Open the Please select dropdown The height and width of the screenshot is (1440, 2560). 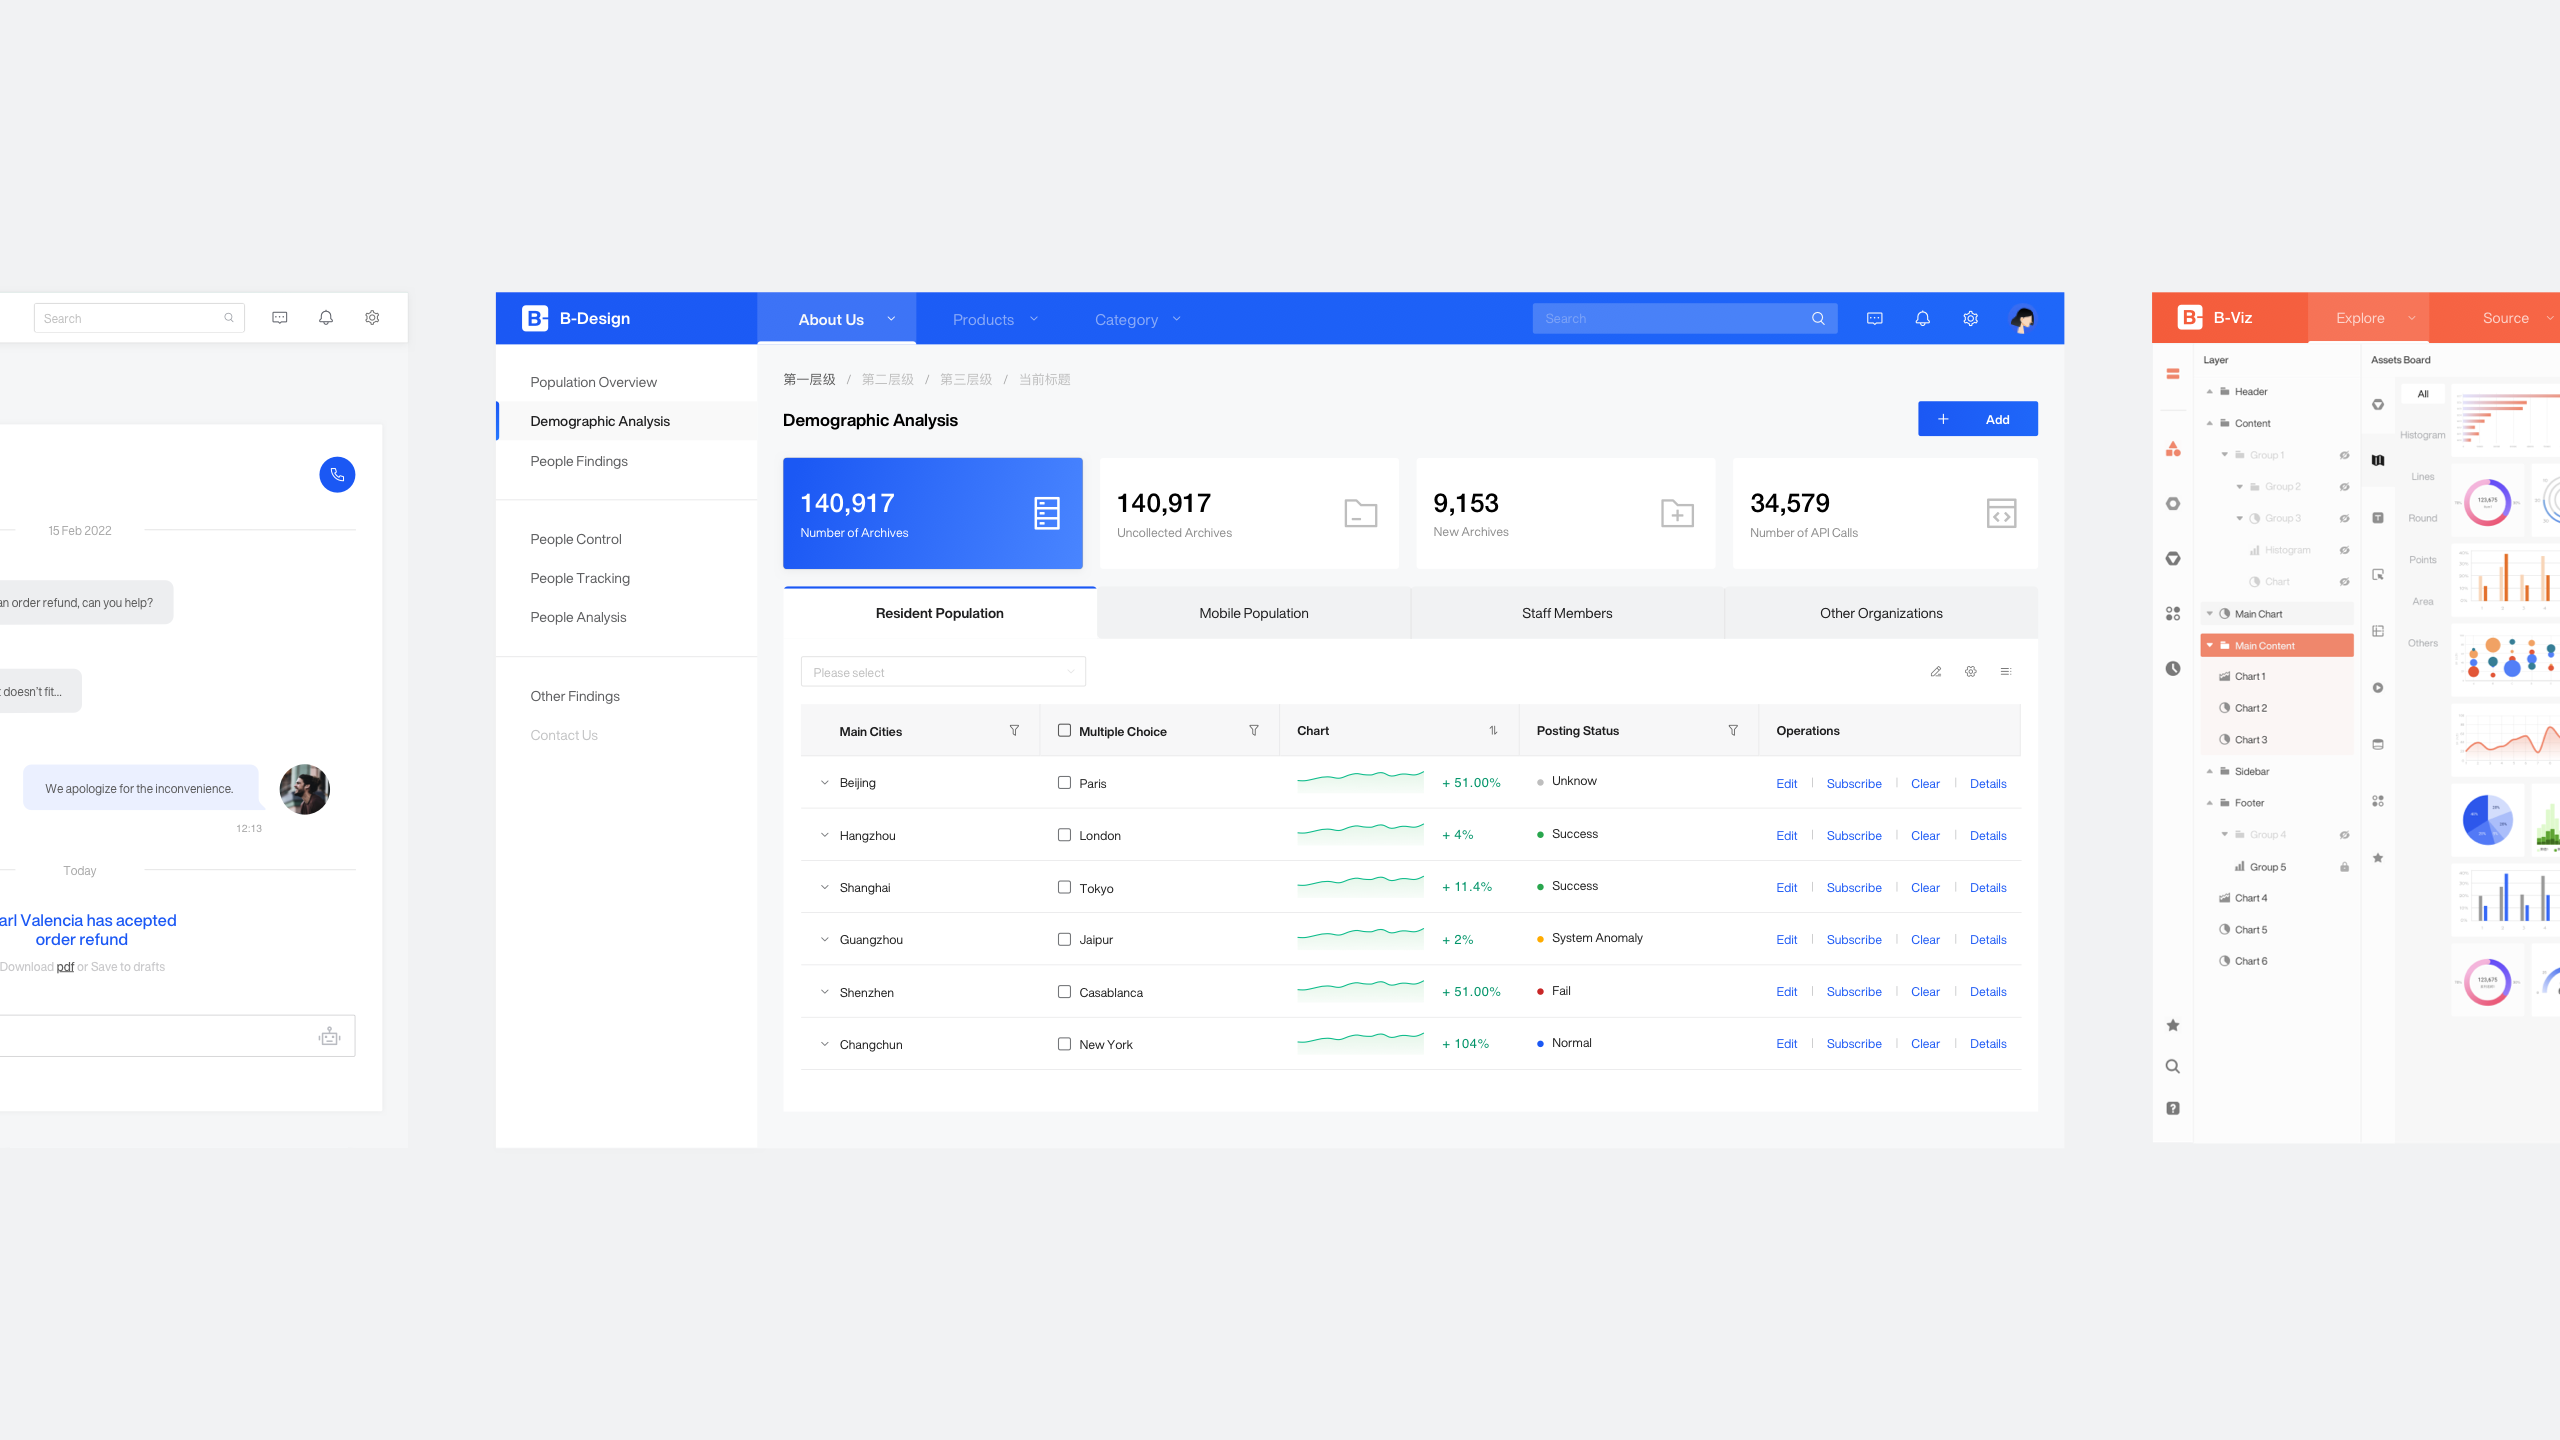click(x=941, y=671)
